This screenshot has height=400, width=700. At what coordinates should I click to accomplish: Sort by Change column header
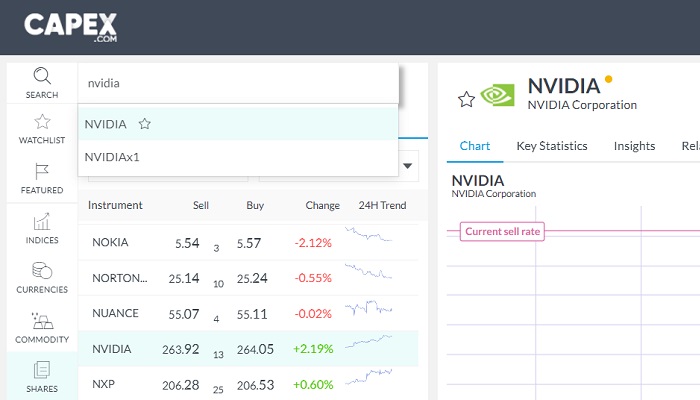point(322,205)
